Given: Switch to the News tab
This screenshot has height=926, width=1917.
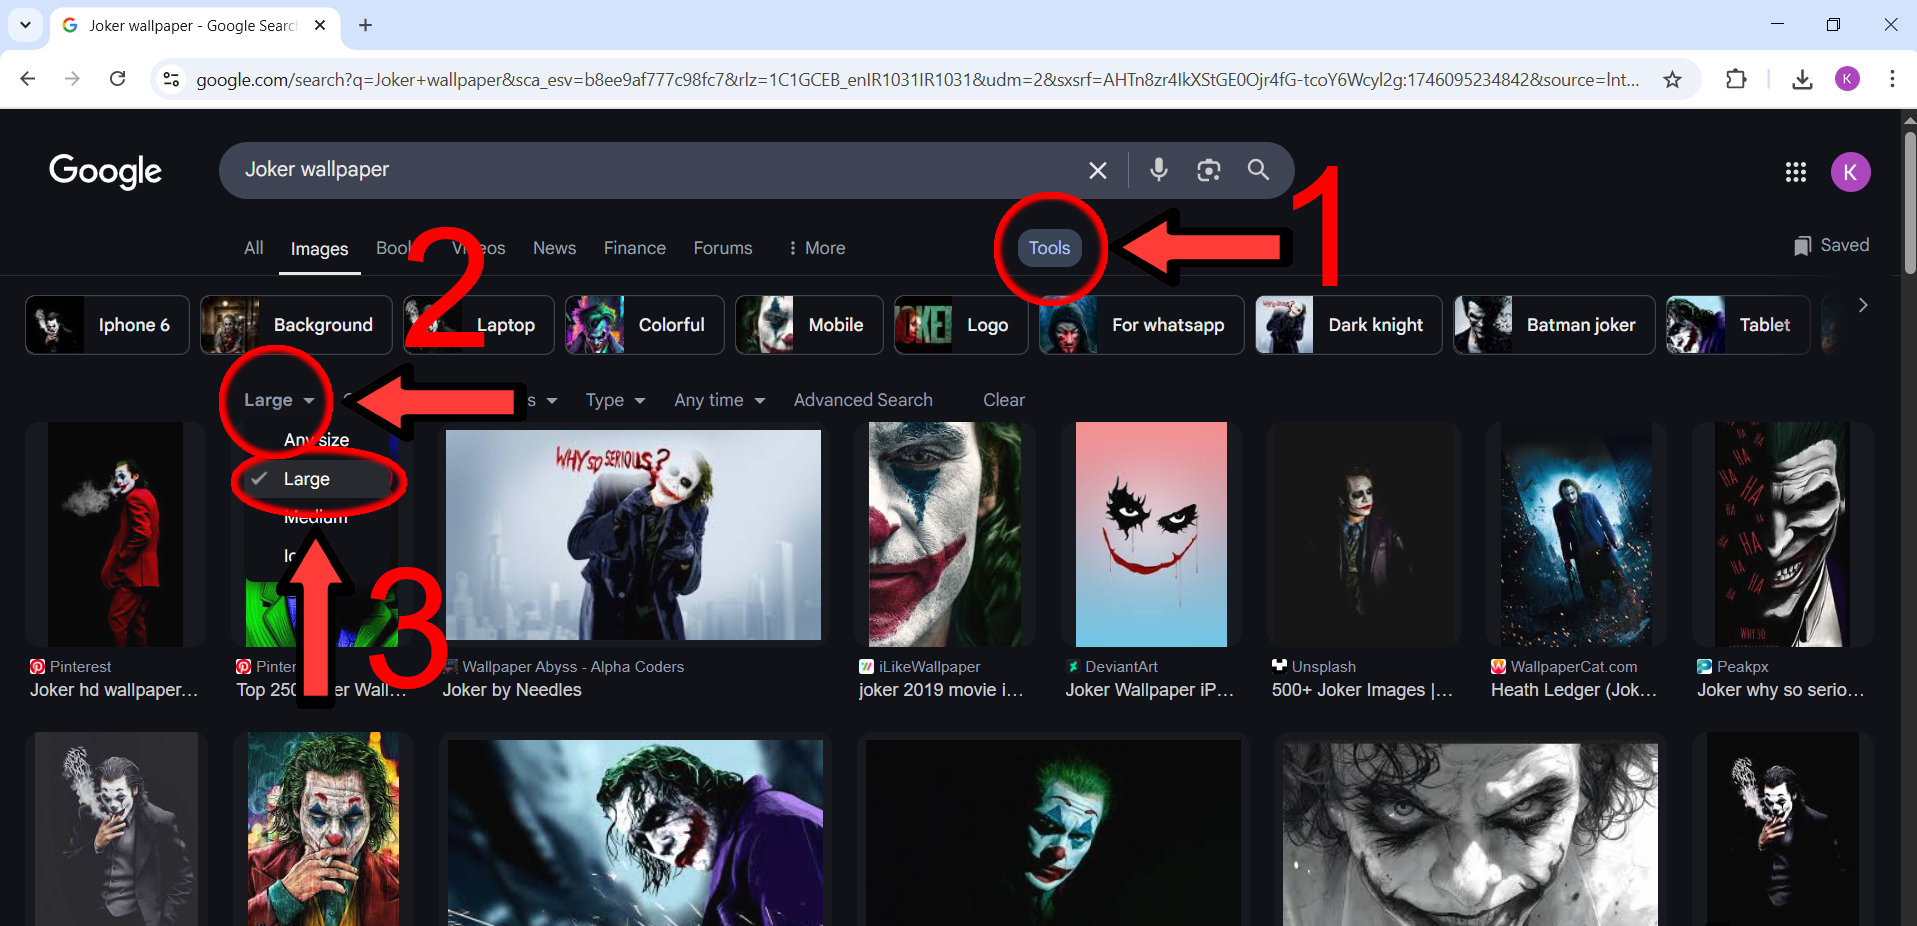Looking at the screenshot, I should pyautogui.click(x=554, y=248).
